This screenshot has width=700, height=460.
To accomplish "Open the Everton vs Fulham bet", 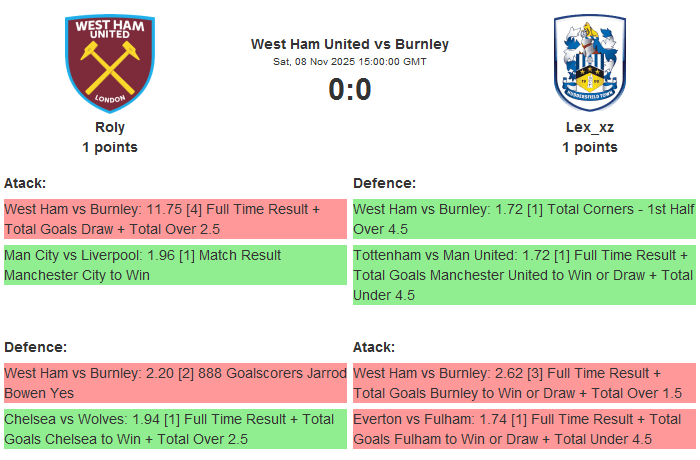I will [523, 429].
